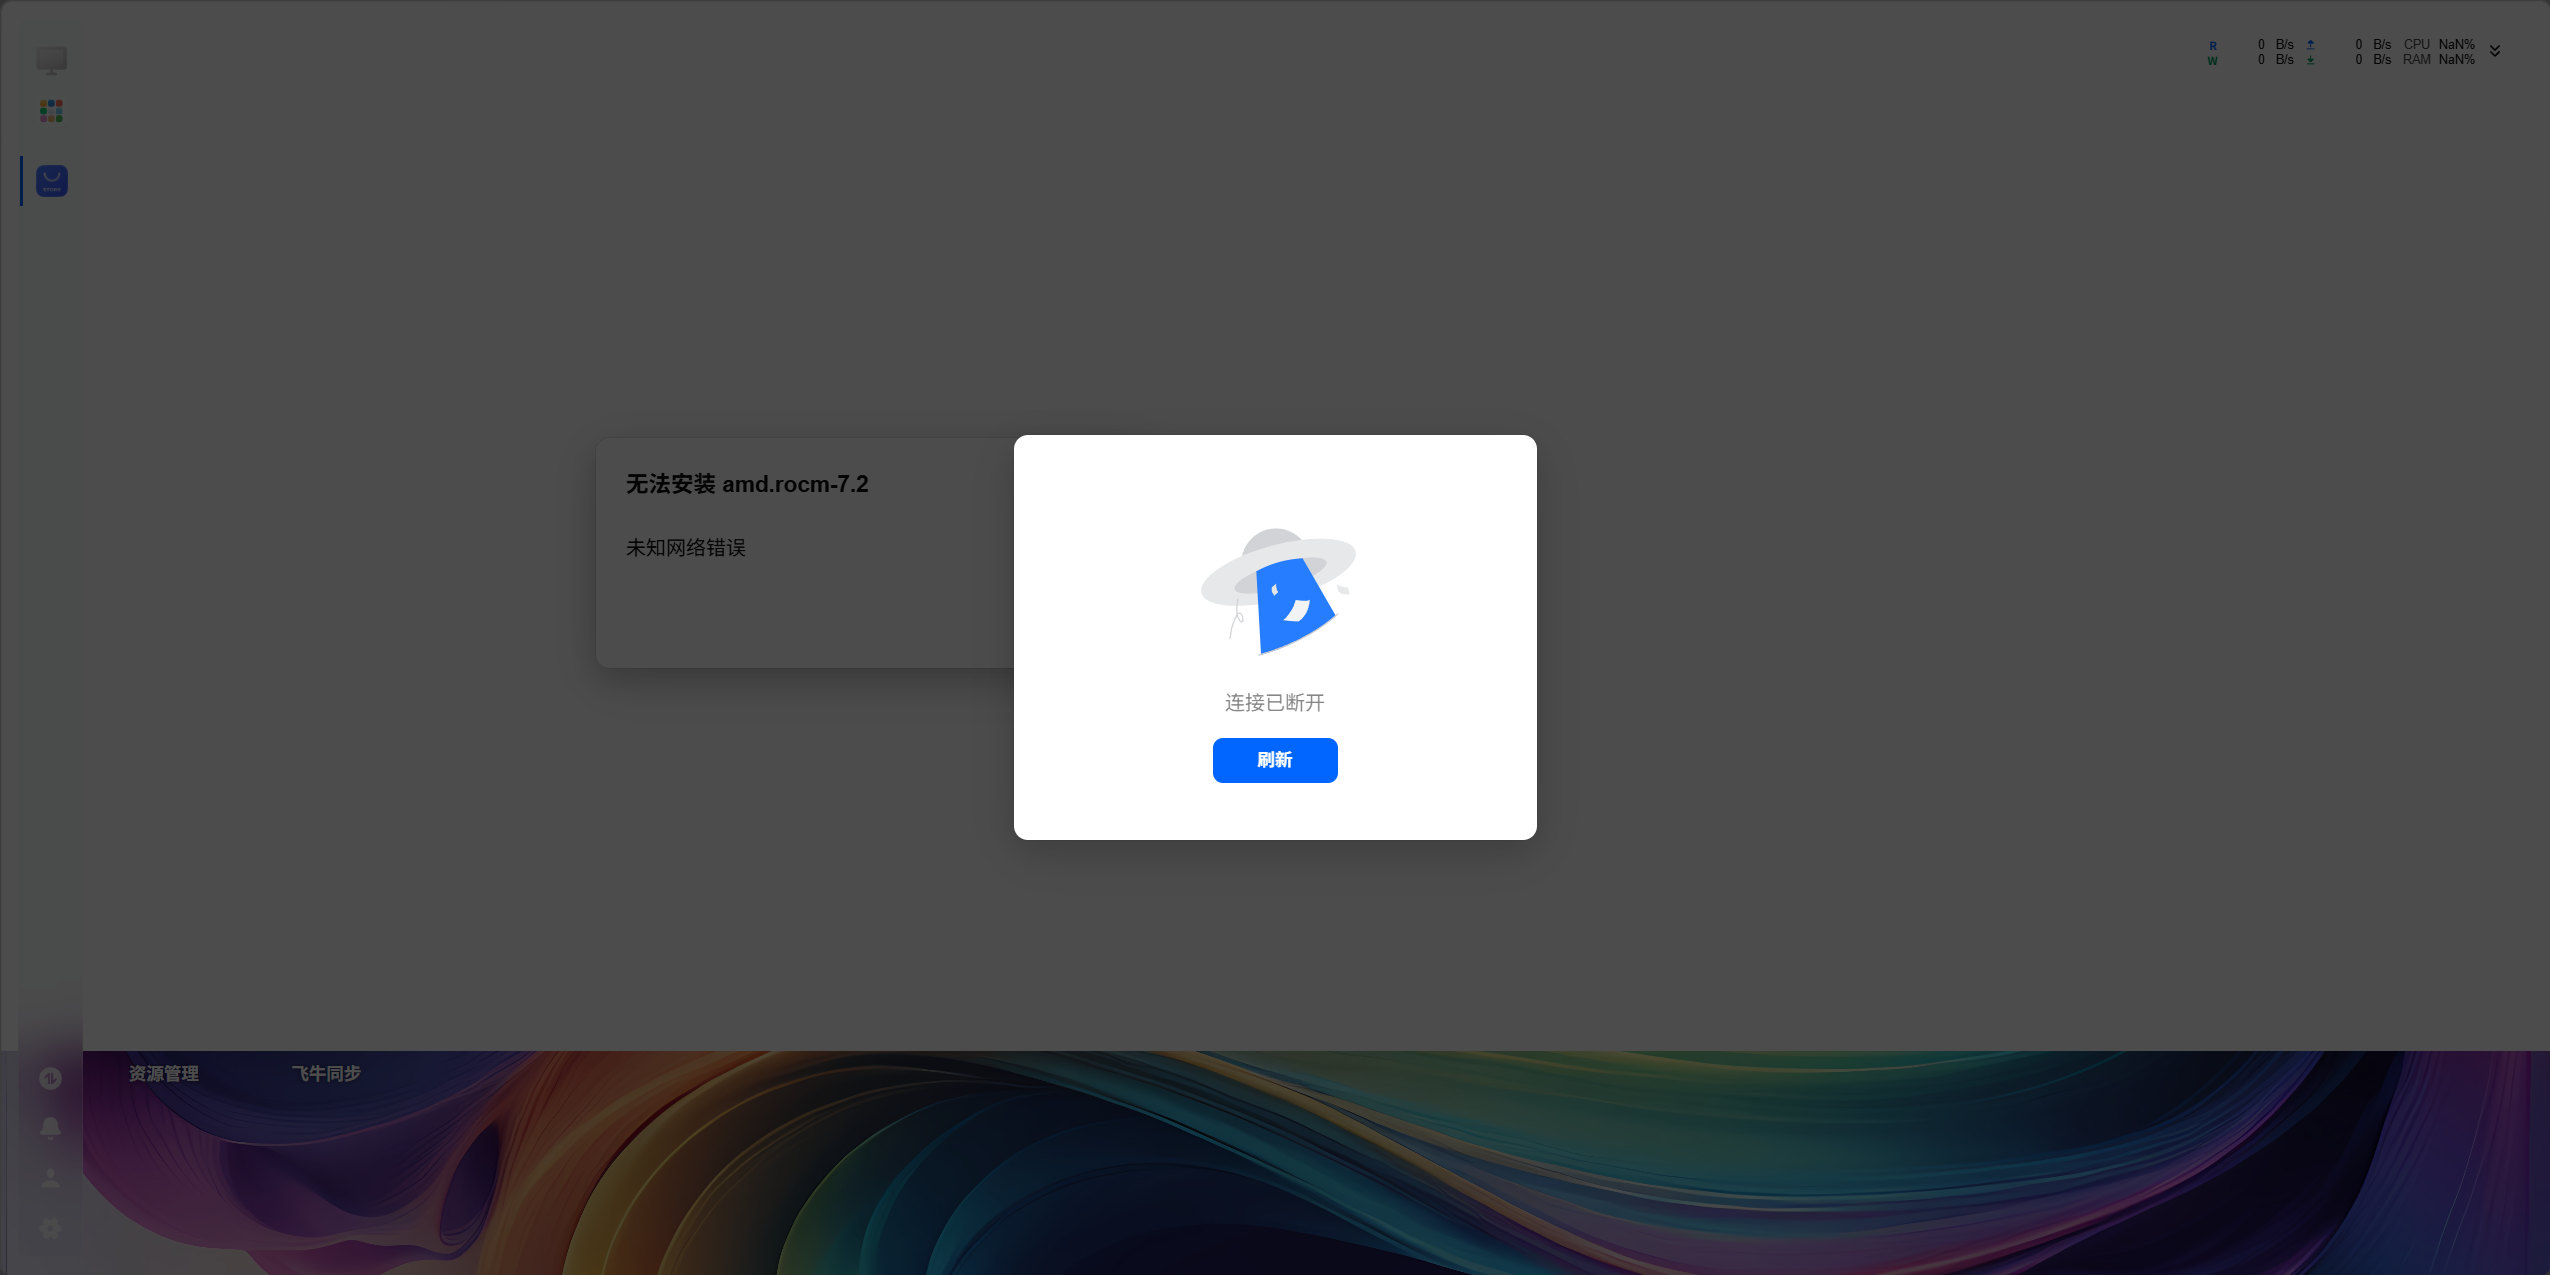Open the desktop monitor icon in sidebar
Screen dimensions: 2550x1275
click(x=52, y=60)
